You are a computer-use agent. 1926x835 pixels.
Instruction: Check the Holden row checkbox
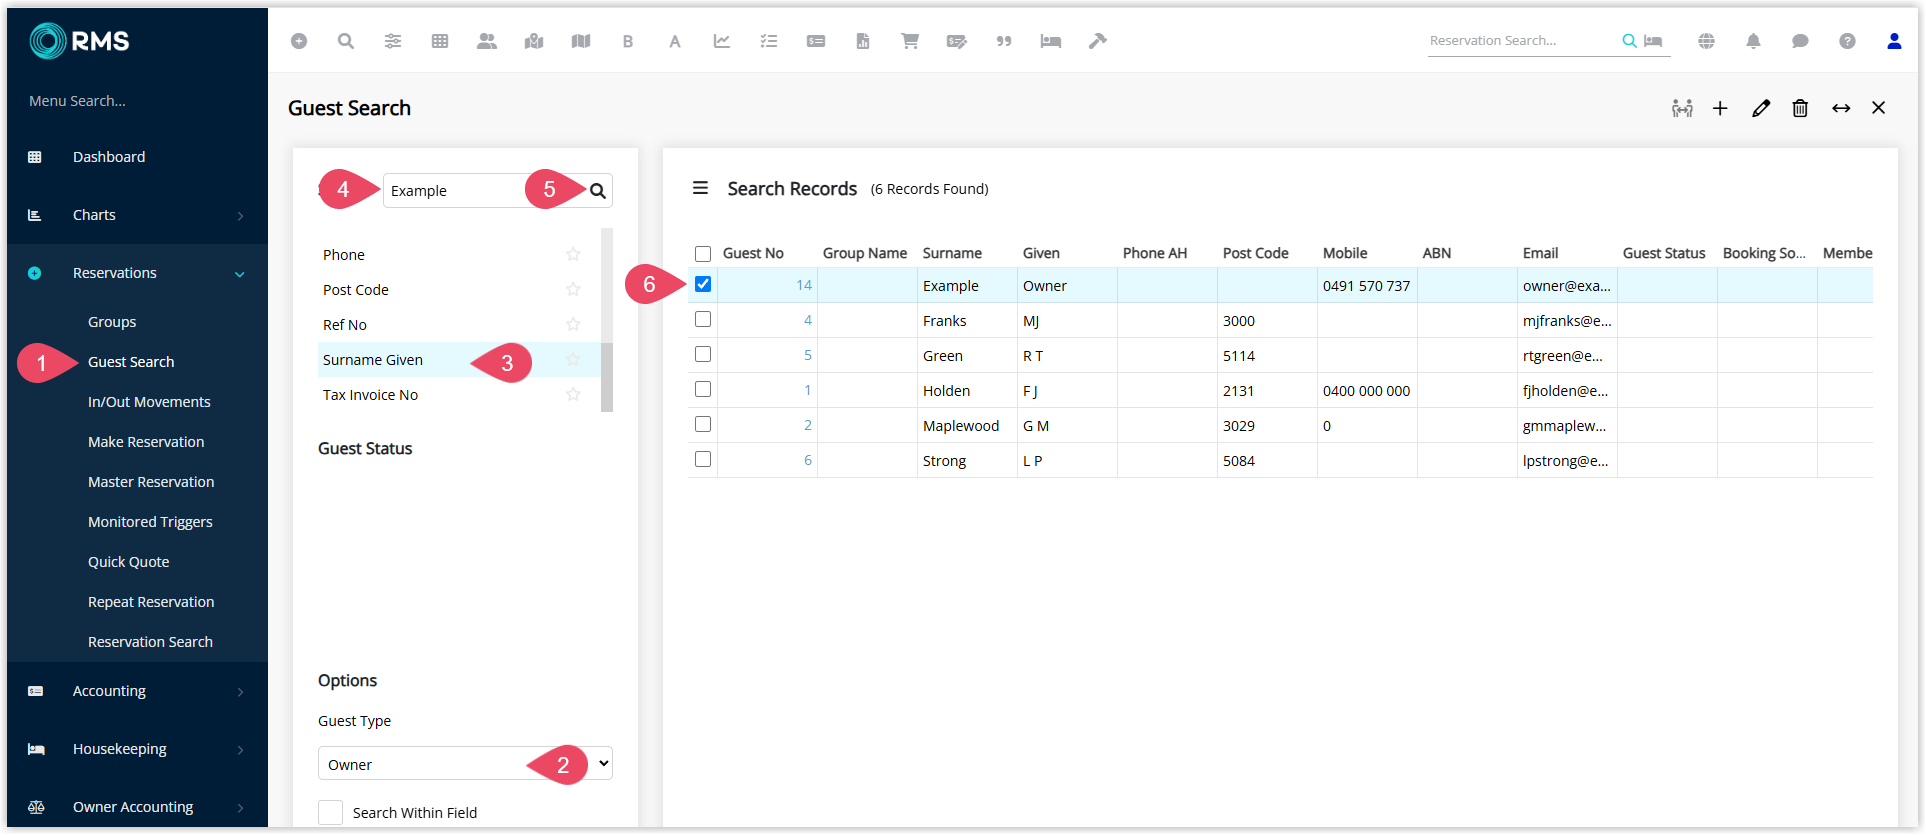(703, 389)
